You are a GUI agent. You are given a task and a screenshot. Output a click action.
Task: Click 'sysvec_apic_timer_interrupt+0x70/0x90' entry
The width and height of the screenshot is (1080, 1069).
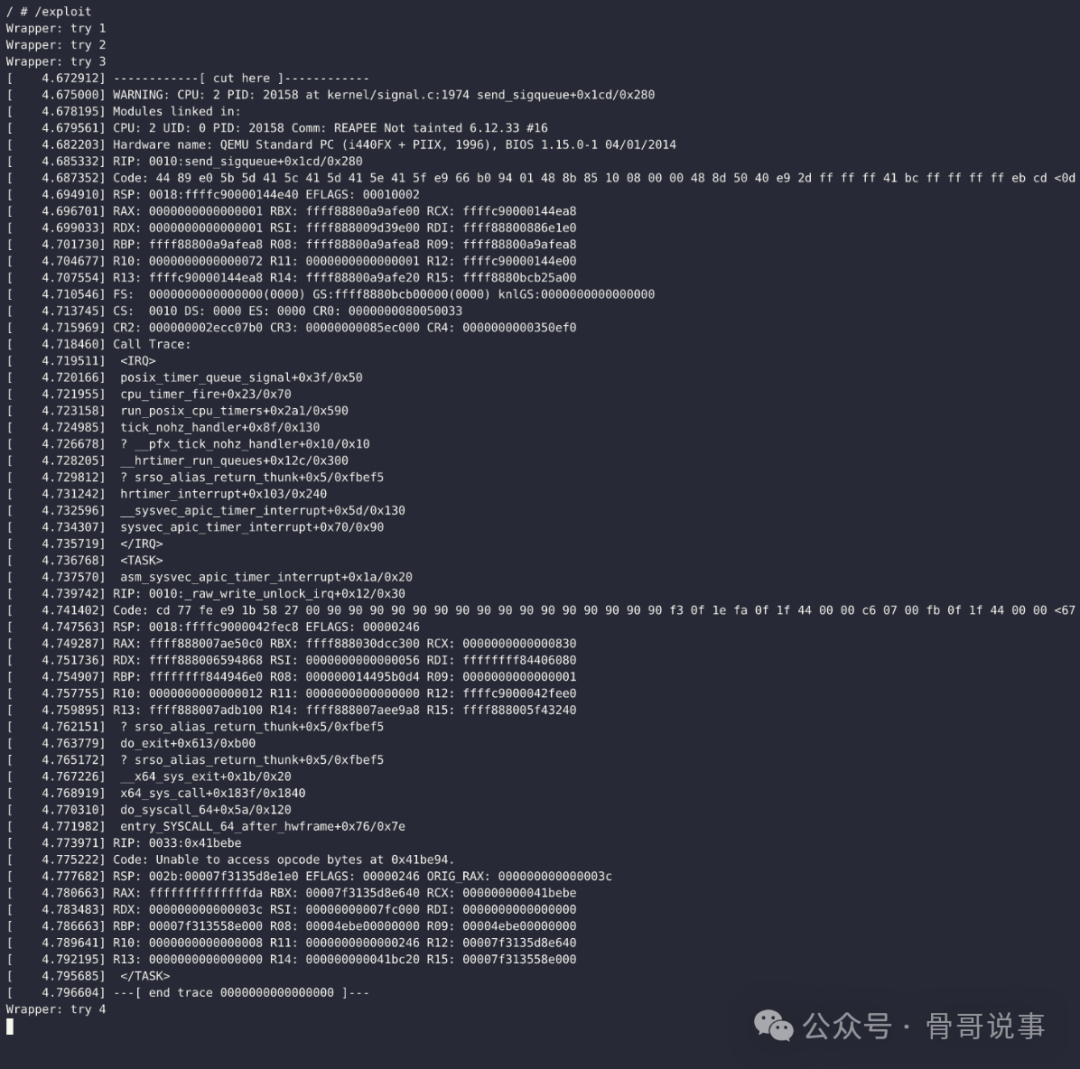click(252, 527)
